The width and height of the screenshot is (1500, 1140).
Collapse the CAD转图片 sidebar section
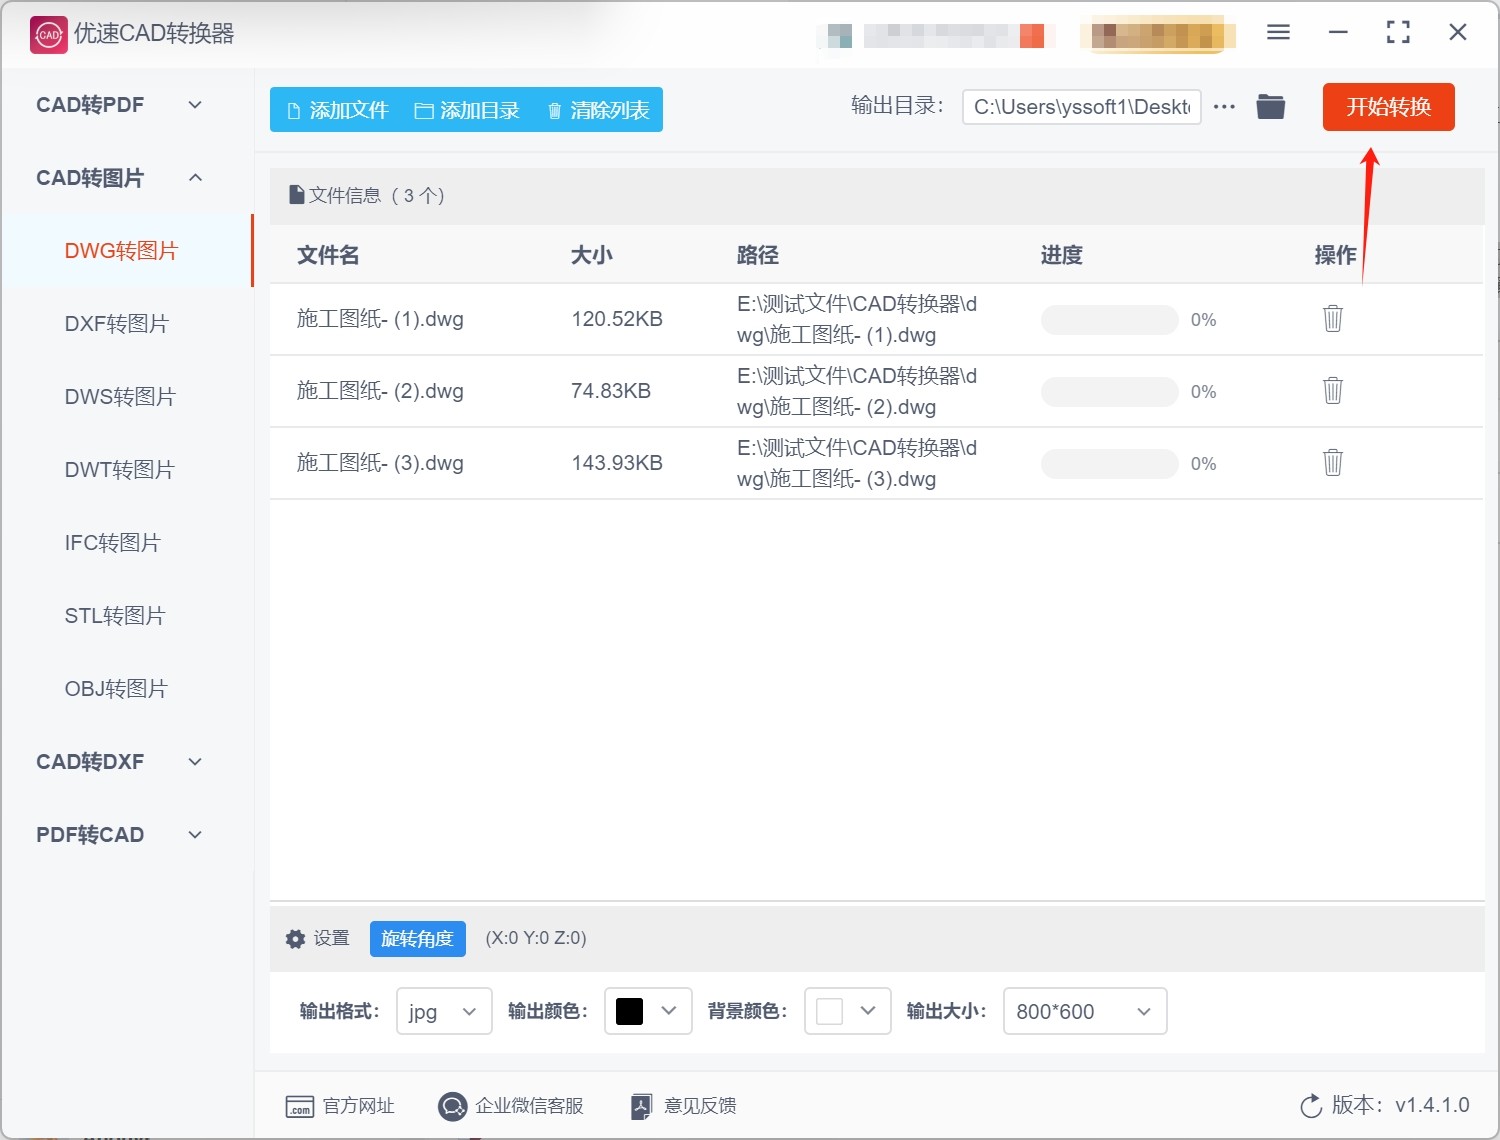pyautogui.click(x=120, y=178)
